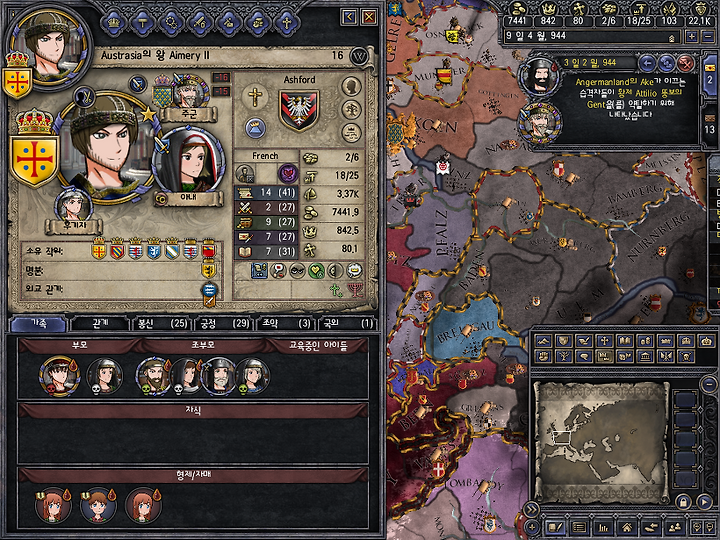Toggle the minimap lock icon
The height and width of the screenshot is (540, 720).
point(683,501)
